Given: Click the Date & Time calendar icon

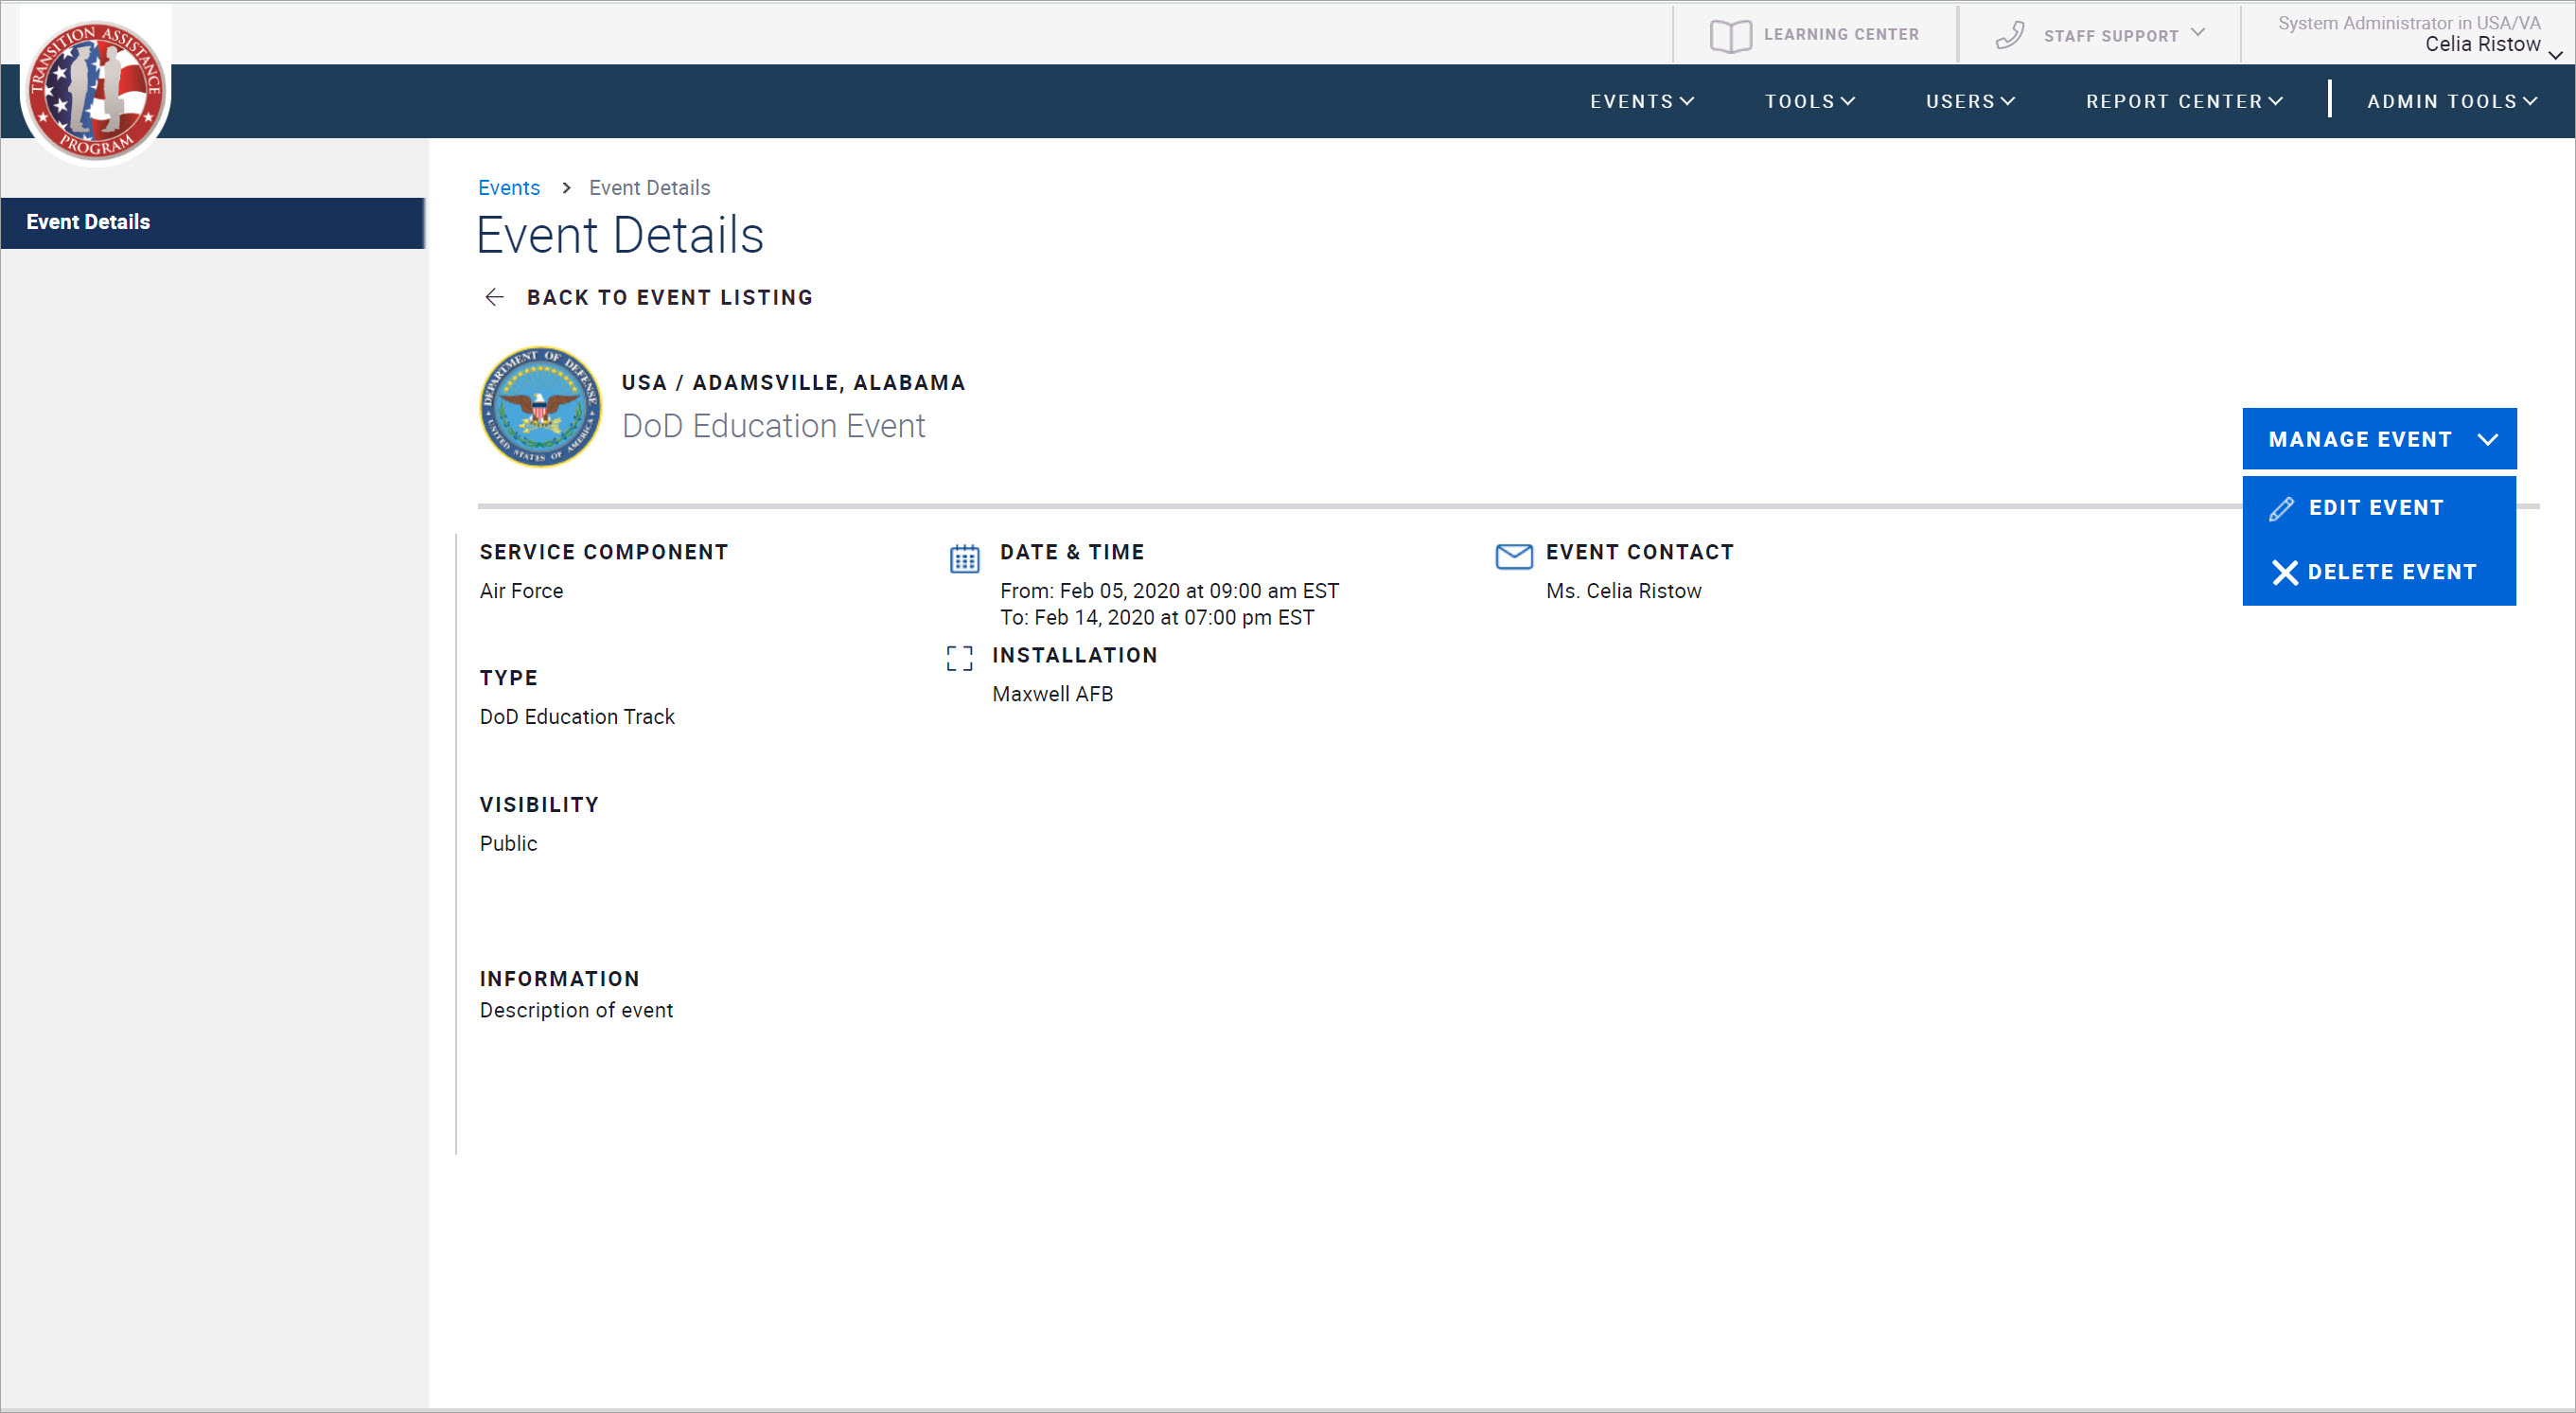Looking at the screenshot, I should [964, 558].
